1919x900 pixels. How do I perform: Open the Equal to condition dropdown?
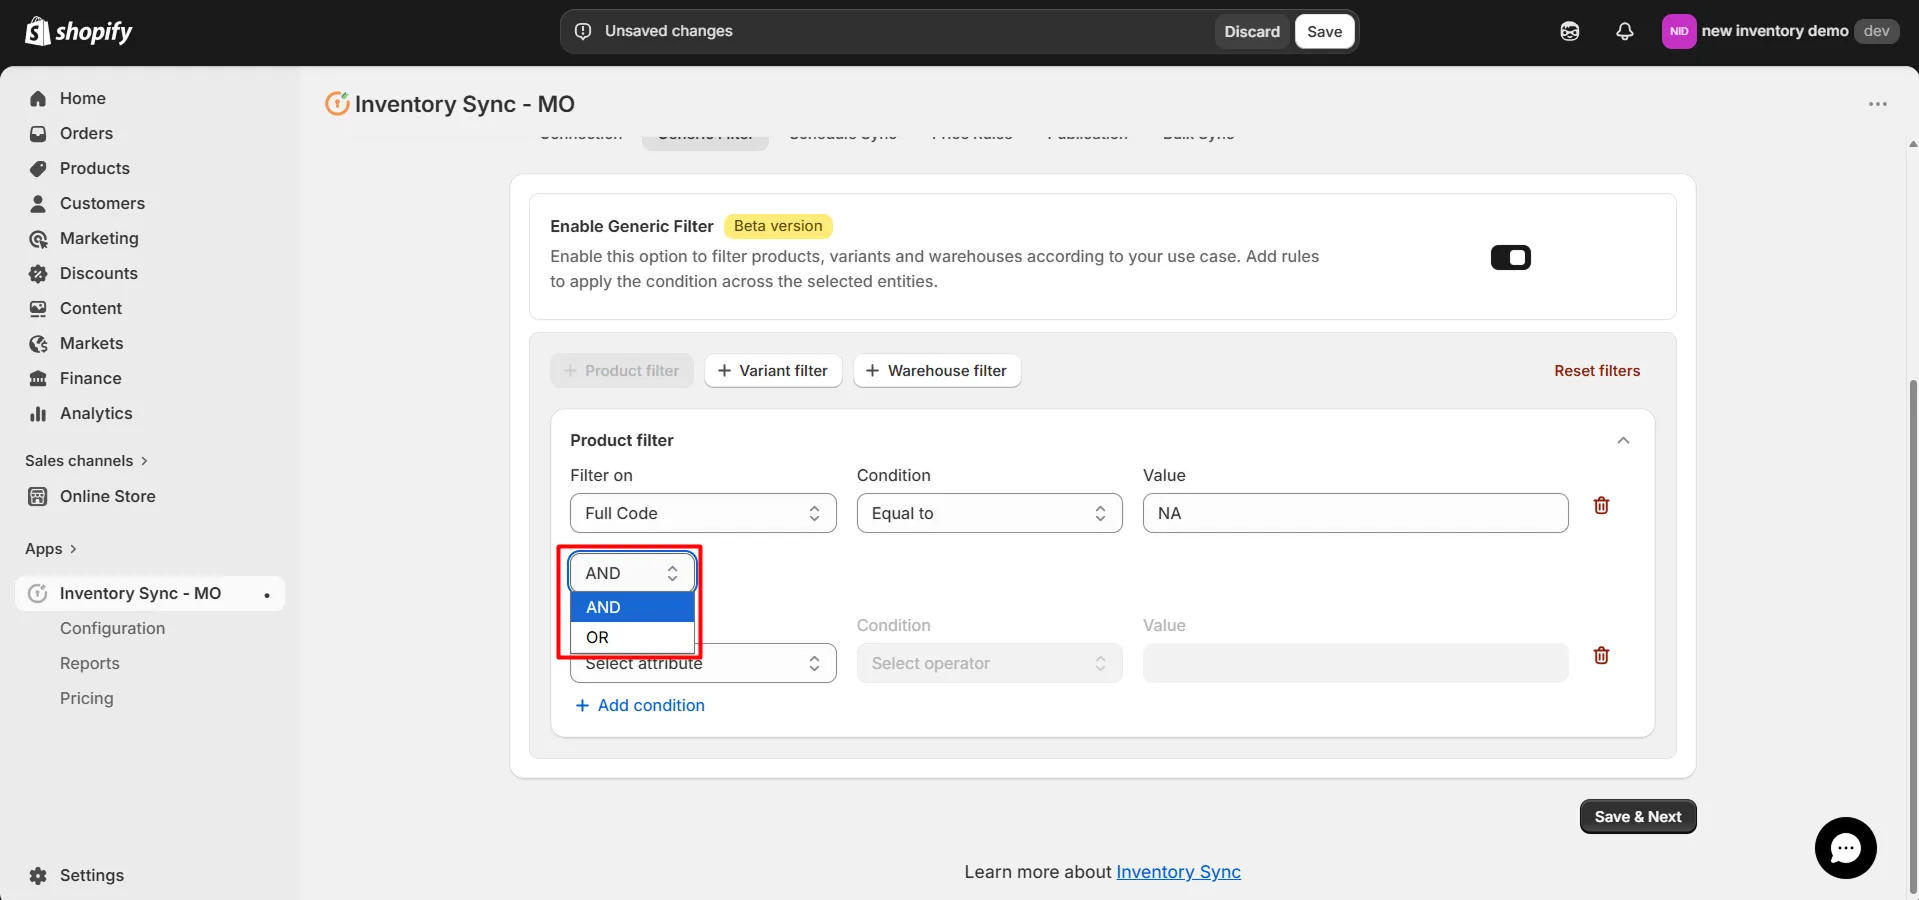point(988,513)
